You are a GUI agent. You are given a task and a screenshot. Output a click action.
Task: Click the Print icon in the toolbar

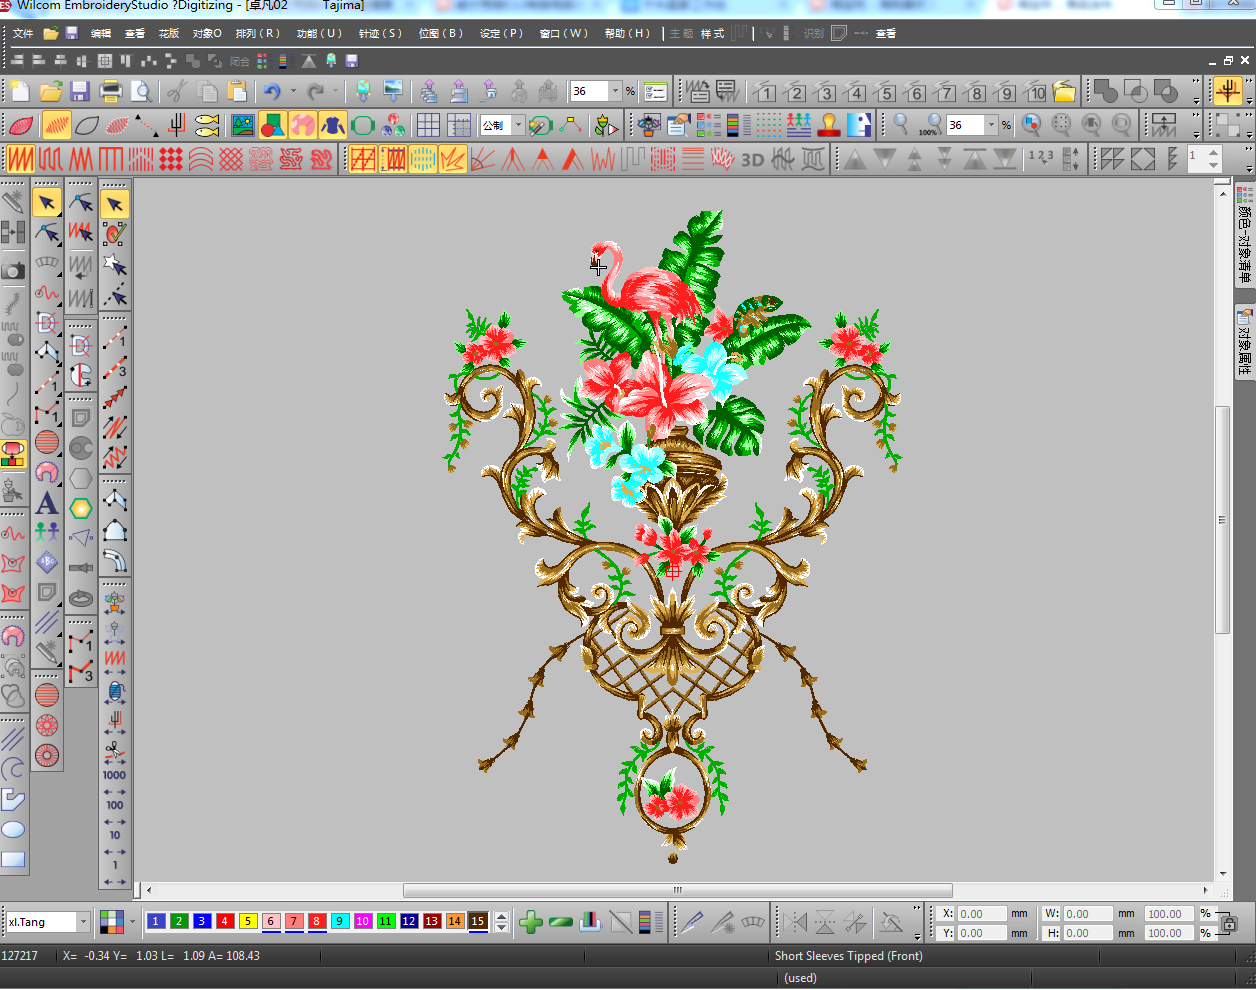coord(111,92)
